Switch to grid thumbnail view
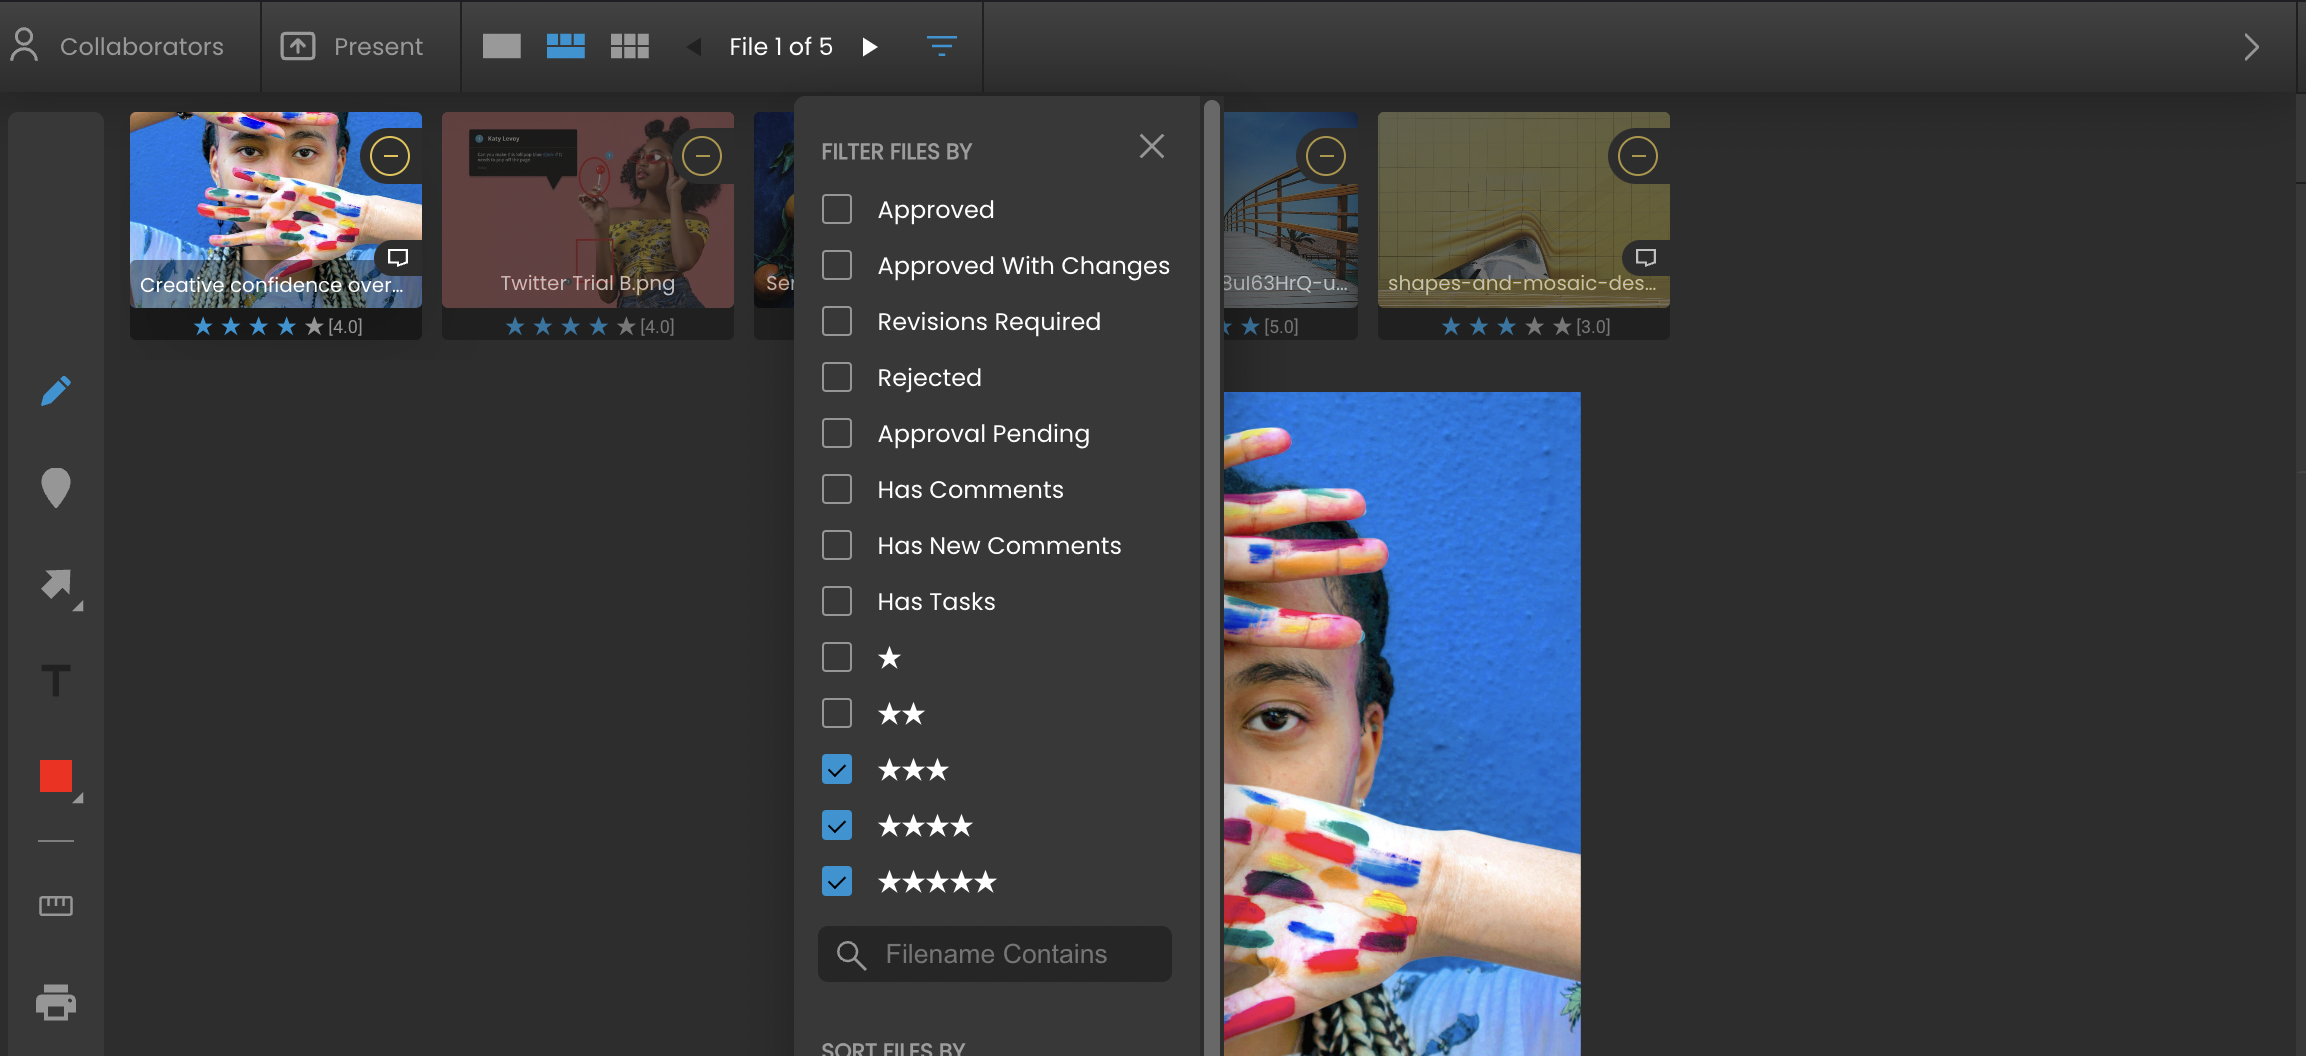Image resolution: width=2306 pixels, height=1056 pixels. coord(629,46)
